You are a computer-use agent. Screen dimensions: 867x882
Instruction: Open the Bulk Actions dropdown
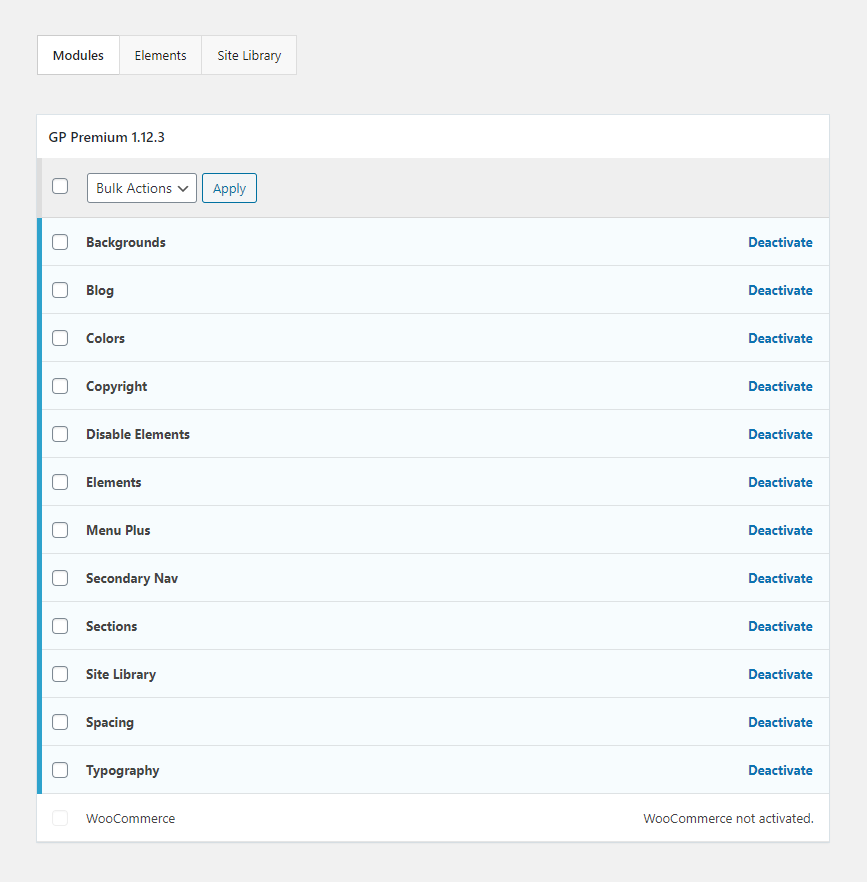(x=142, y=188)
